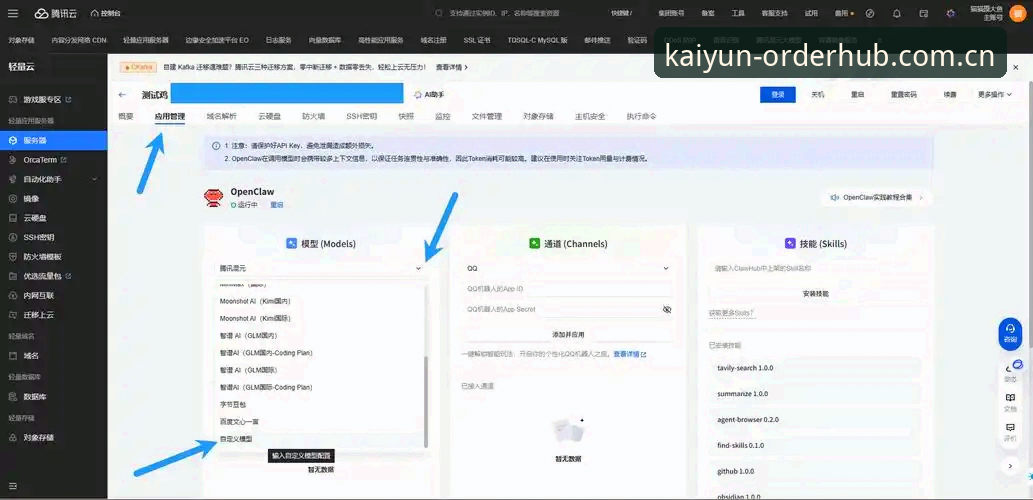The height and width of the screenshot is (500, 1033).
Task: Click the 续费 renew button
Action: tap(949, 94)
